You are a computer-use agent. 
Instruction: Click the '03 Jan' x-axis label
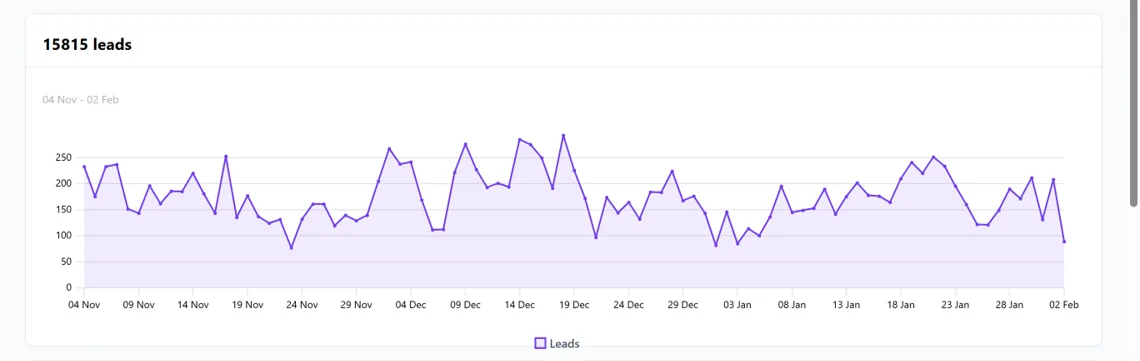(738, 305)
